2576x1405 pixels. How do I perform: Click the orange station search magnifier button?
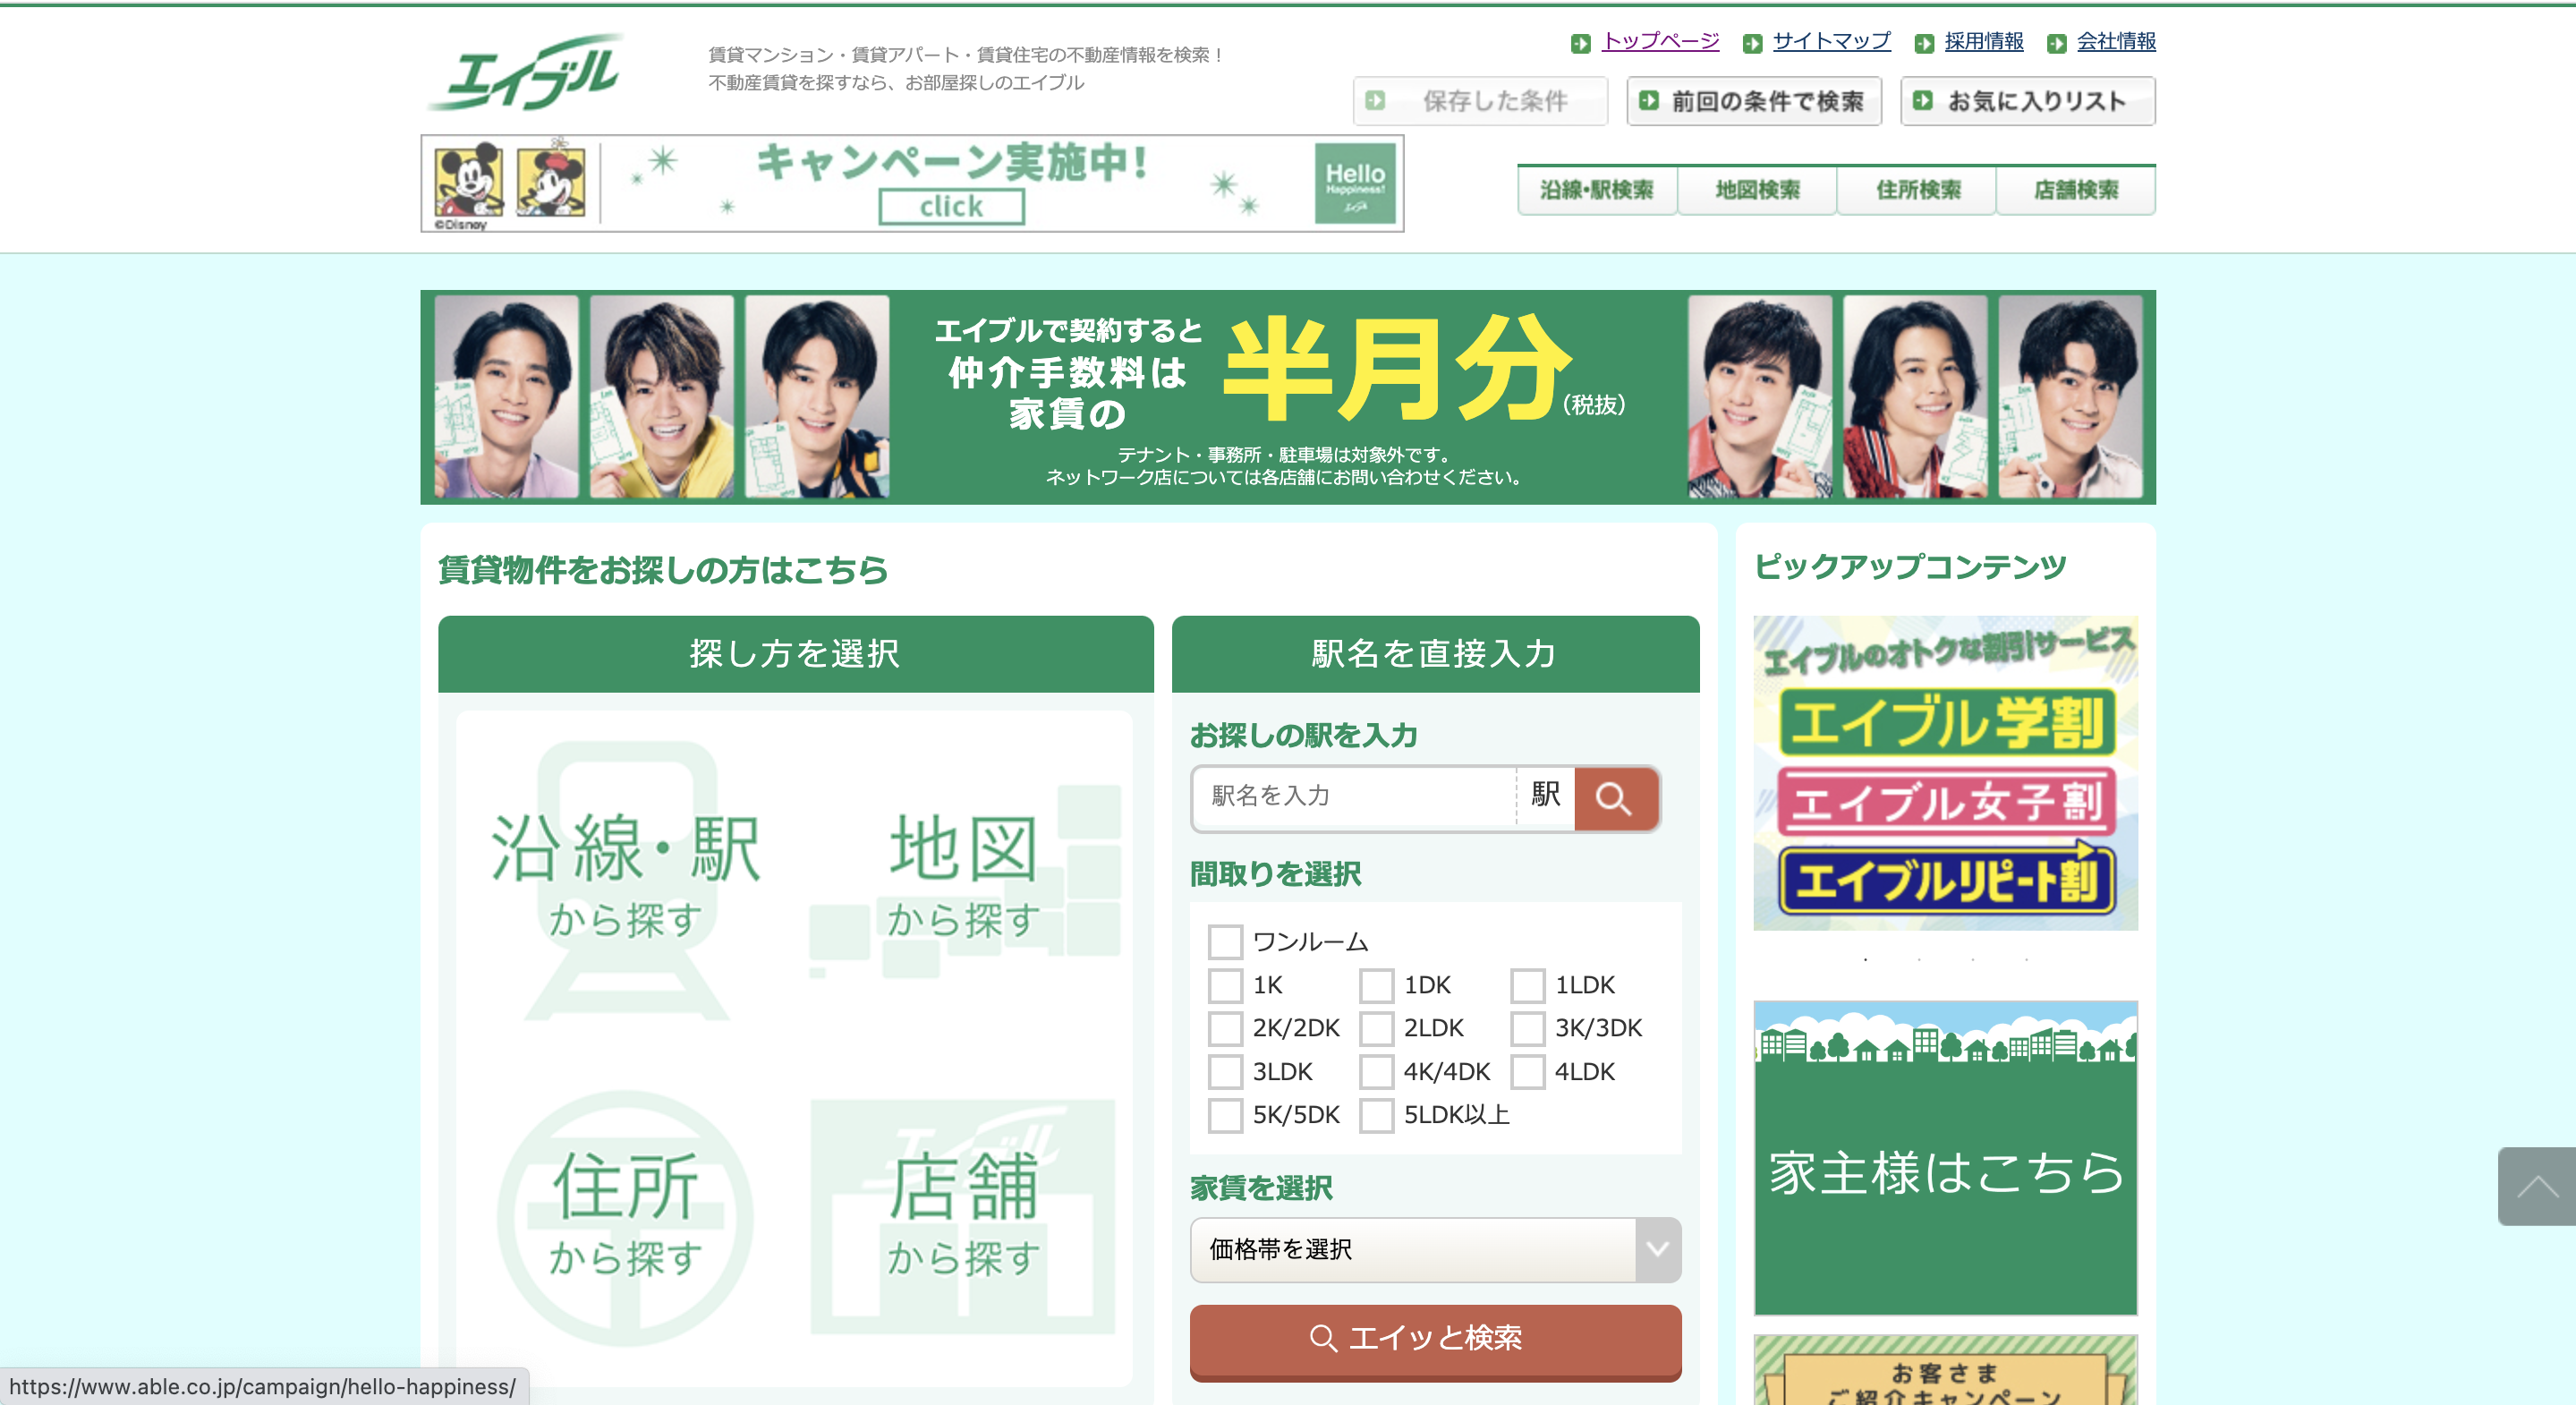[x=1616, y=798]
